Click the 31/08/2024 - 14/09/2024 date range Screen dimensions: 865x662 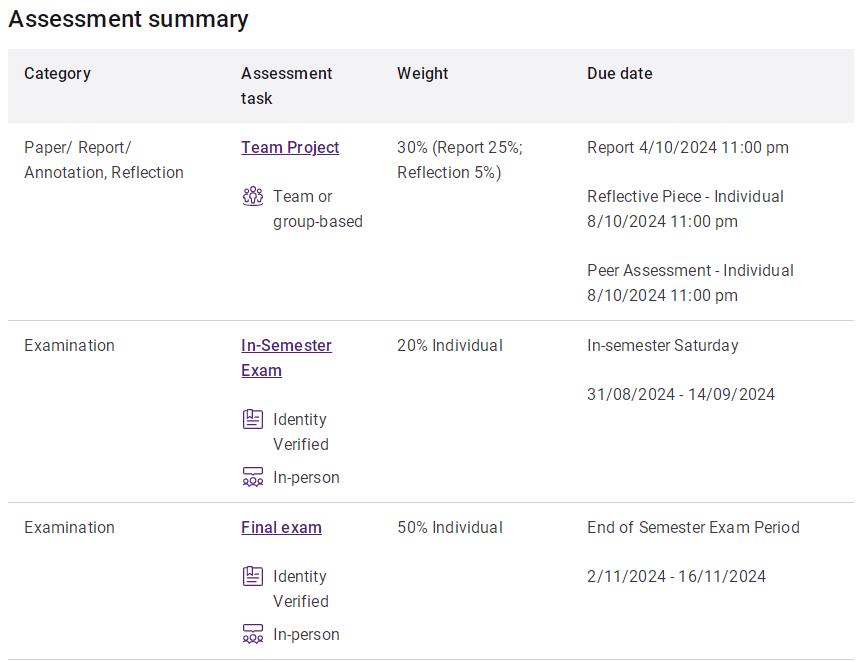tap(681, 394)
